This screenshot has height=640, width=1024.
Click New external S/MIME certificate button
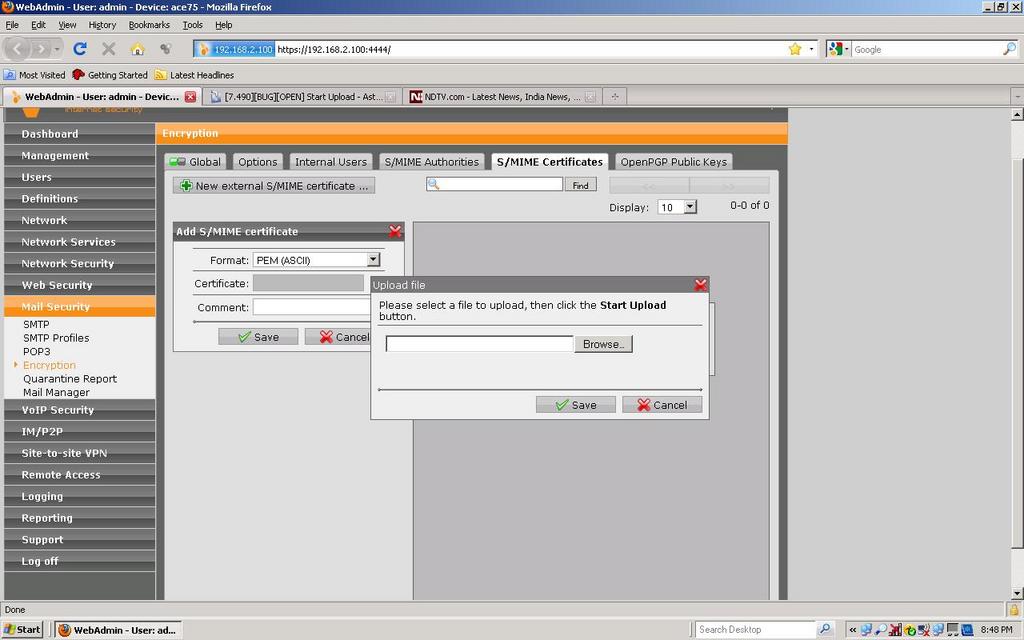[274, 186]
